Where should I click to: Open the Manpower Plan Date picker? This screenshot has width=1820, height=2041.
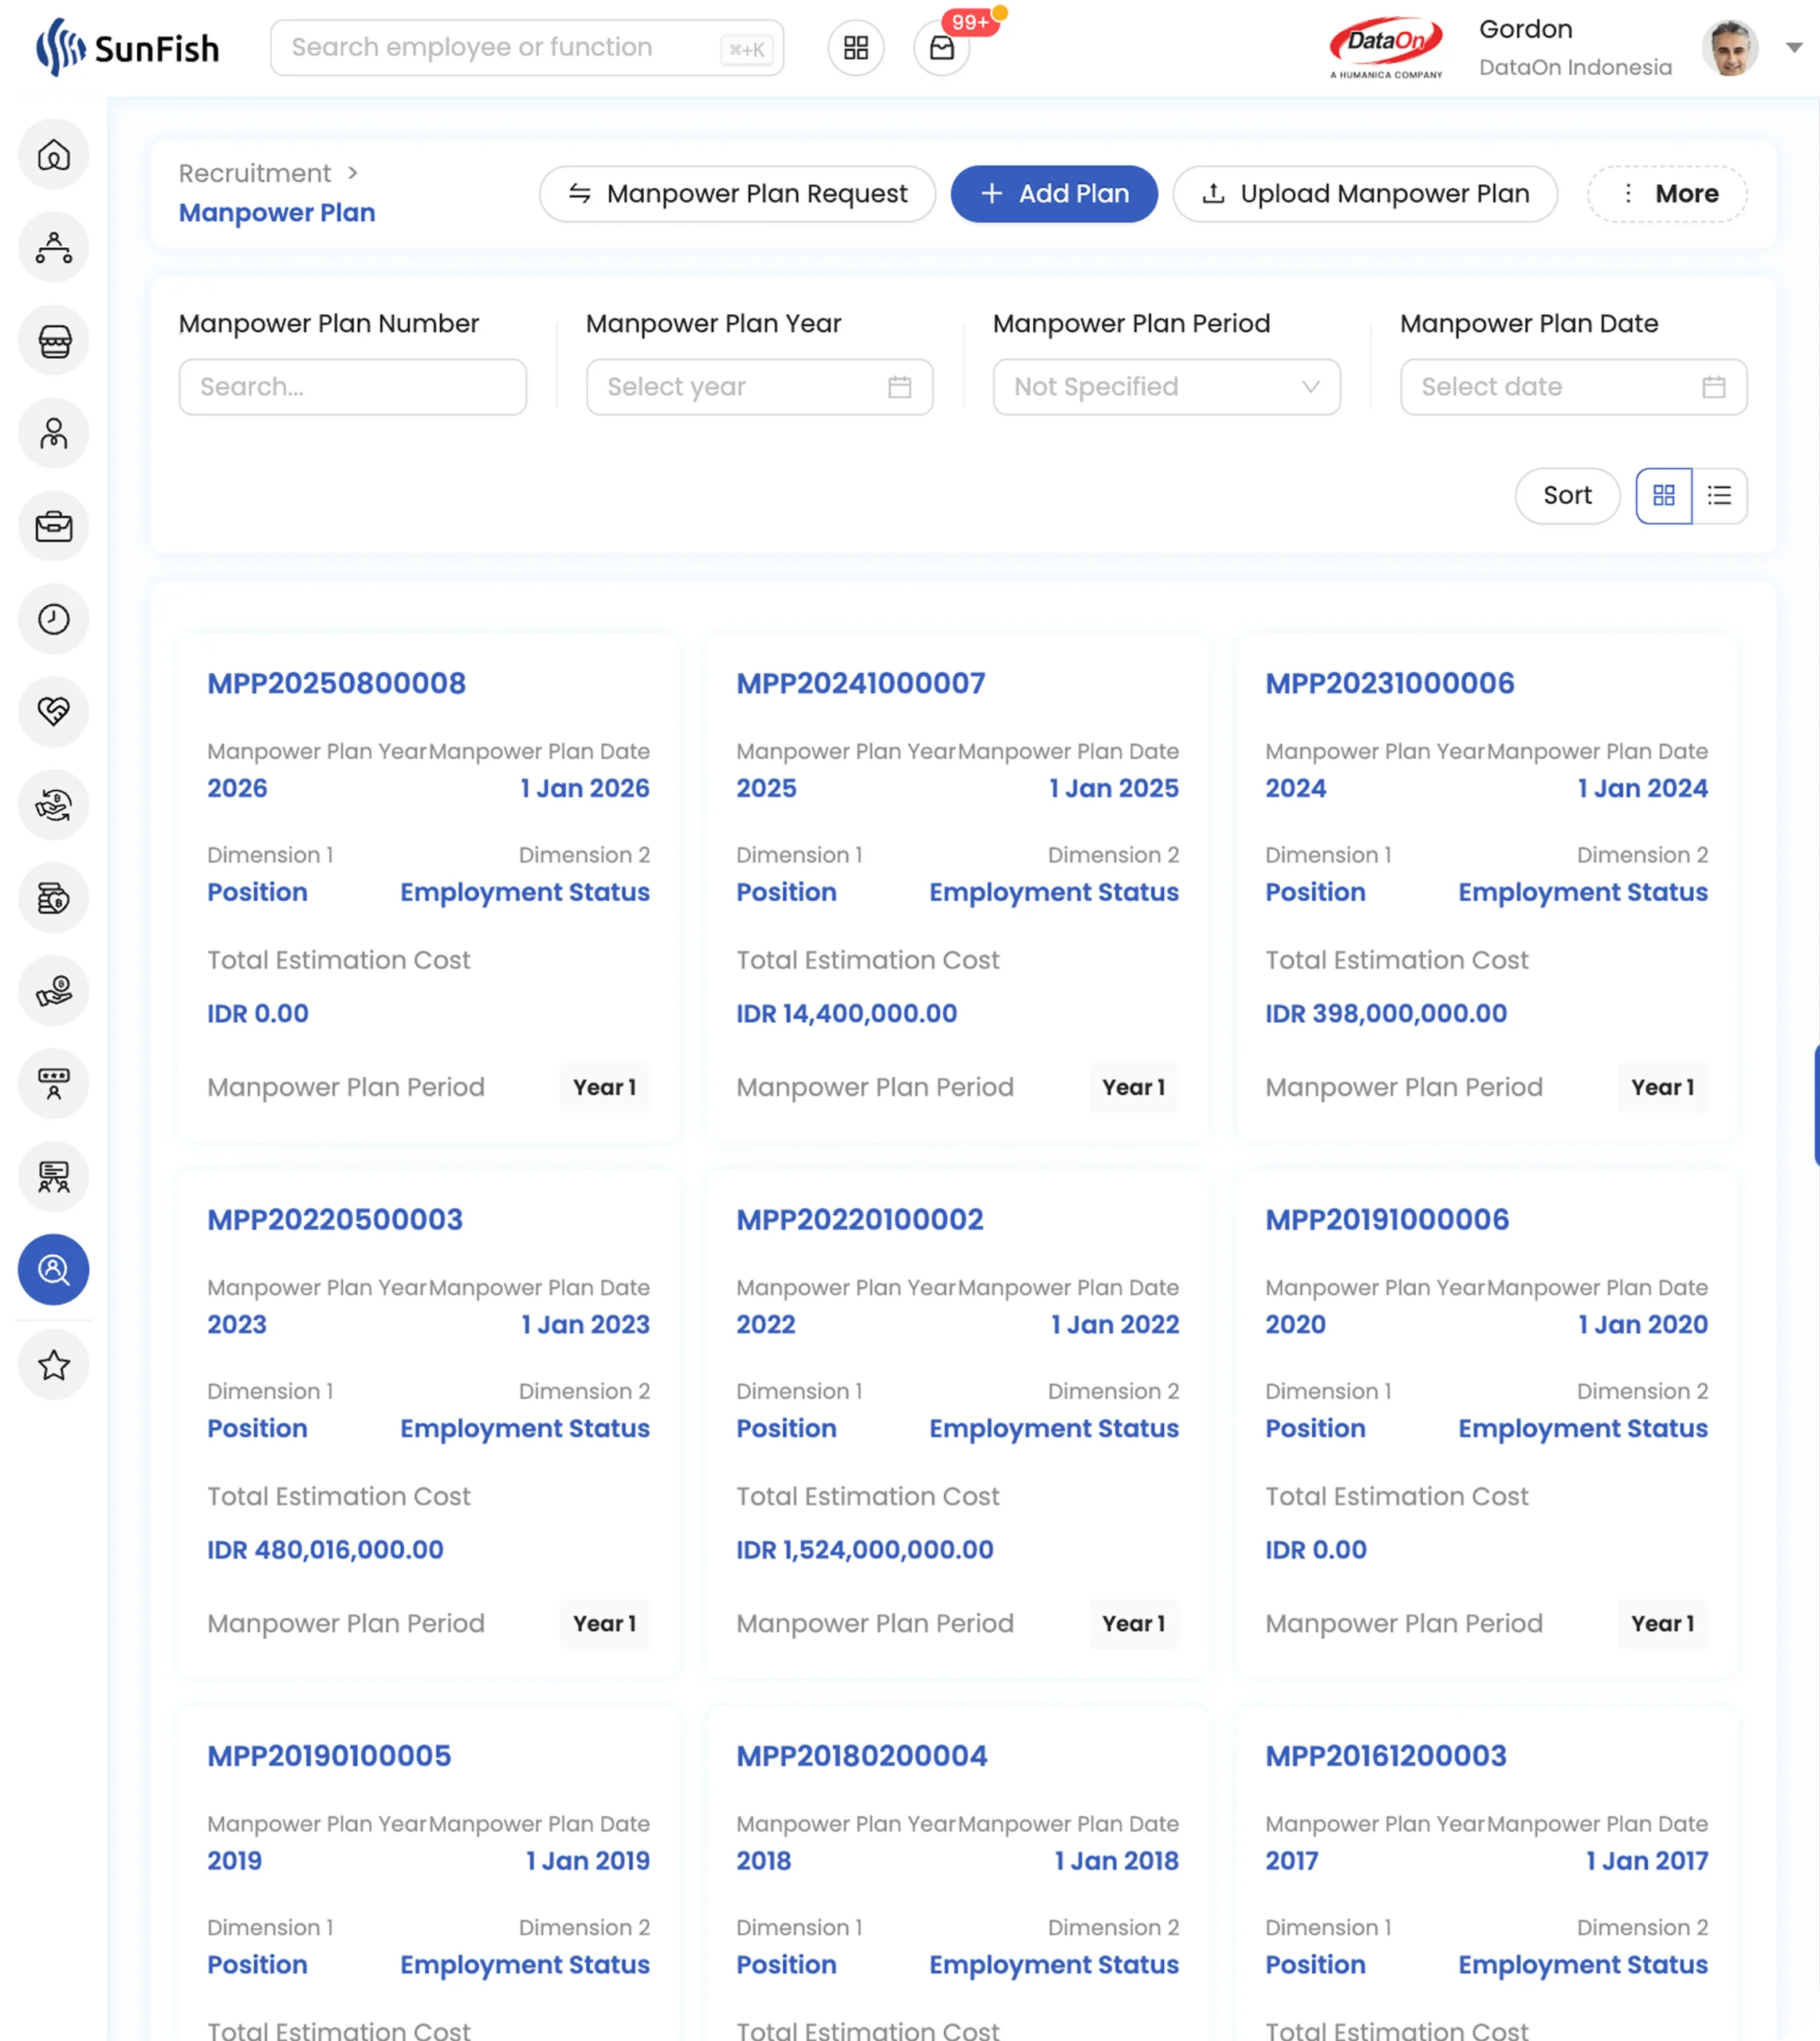(1574, 387)
